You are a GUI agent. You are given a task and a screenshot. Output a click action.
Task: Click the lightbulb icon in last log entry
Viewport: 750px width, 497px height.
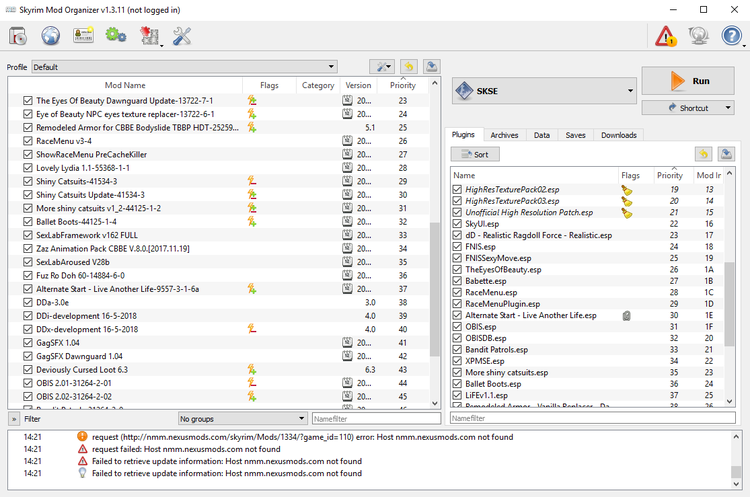pos(82,473)
